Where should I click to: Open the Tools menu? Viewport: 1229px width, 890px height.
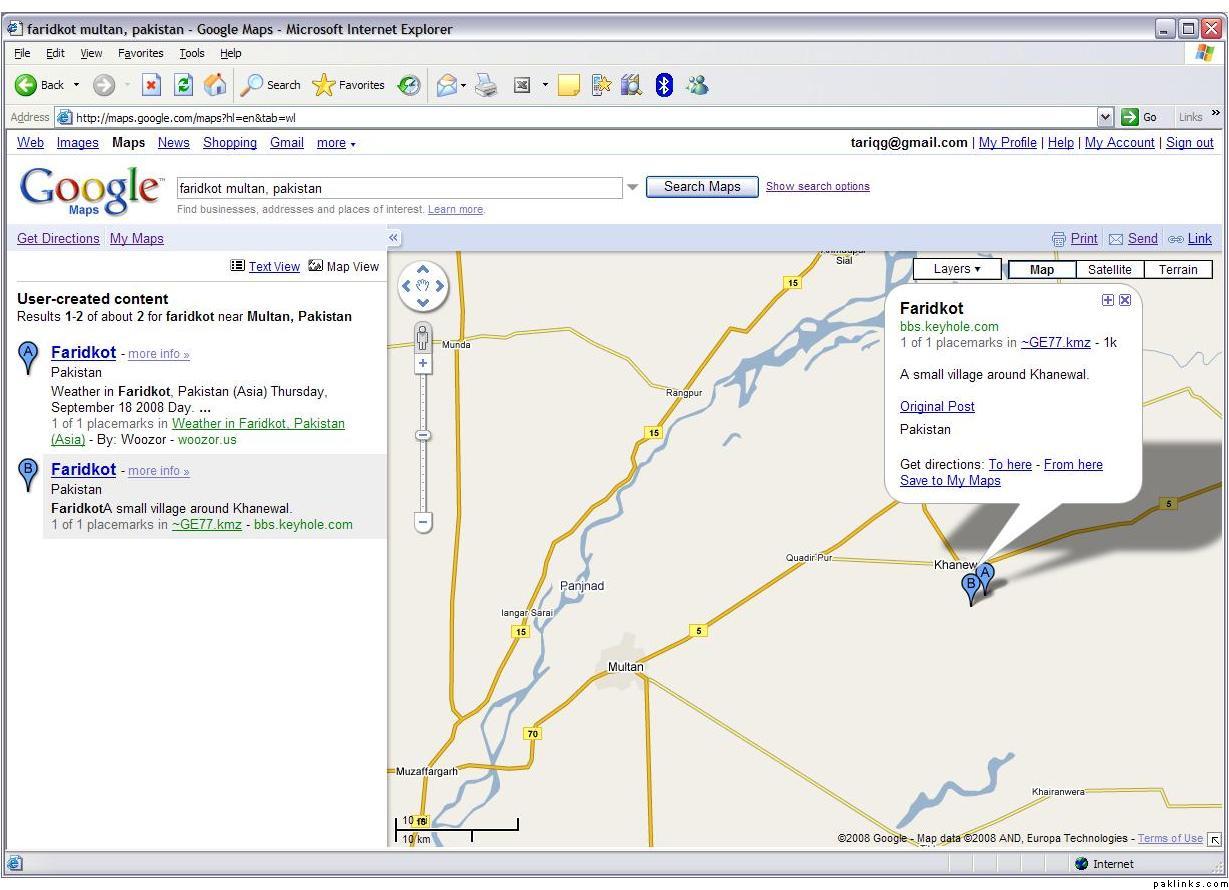pos(191,53)
